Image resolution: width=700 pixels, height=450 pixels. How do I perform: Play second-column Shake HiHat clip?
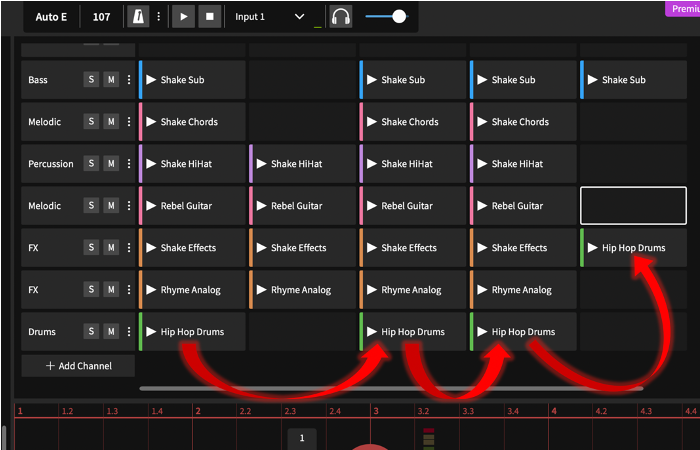click(x=262, y=164)
